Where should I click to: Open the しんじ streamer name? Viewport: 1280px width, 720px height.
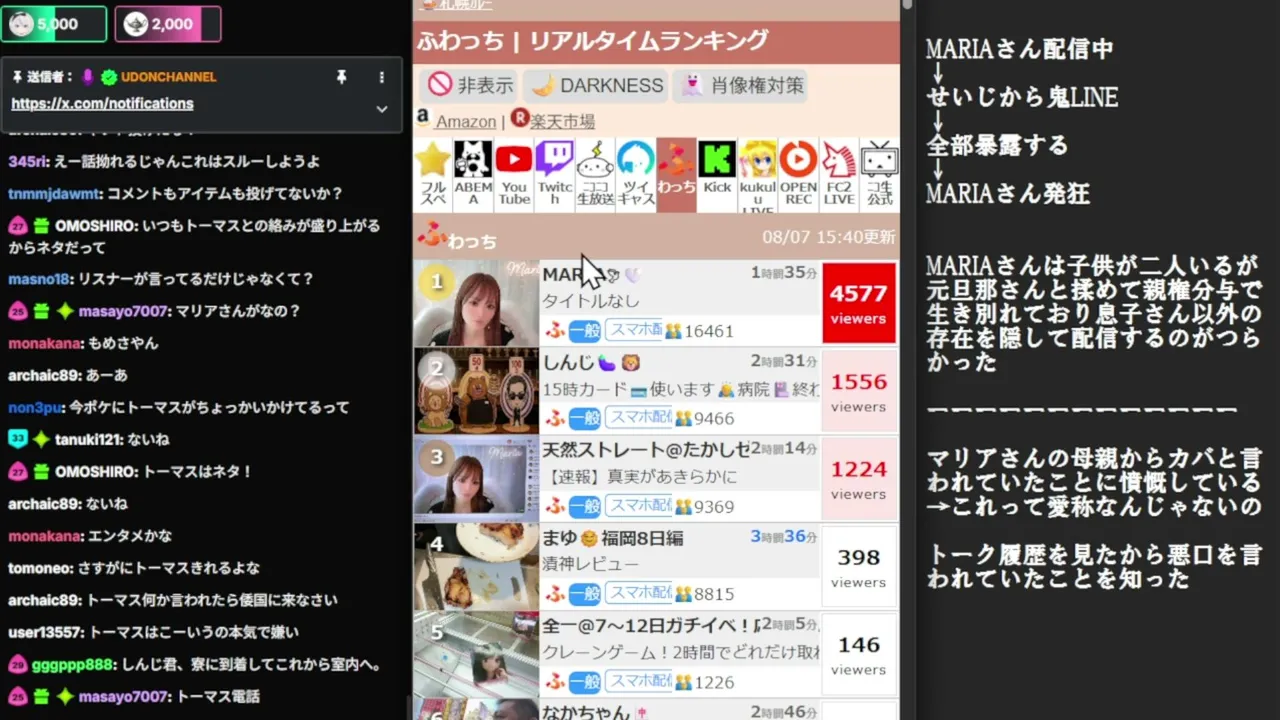(592, 363)
